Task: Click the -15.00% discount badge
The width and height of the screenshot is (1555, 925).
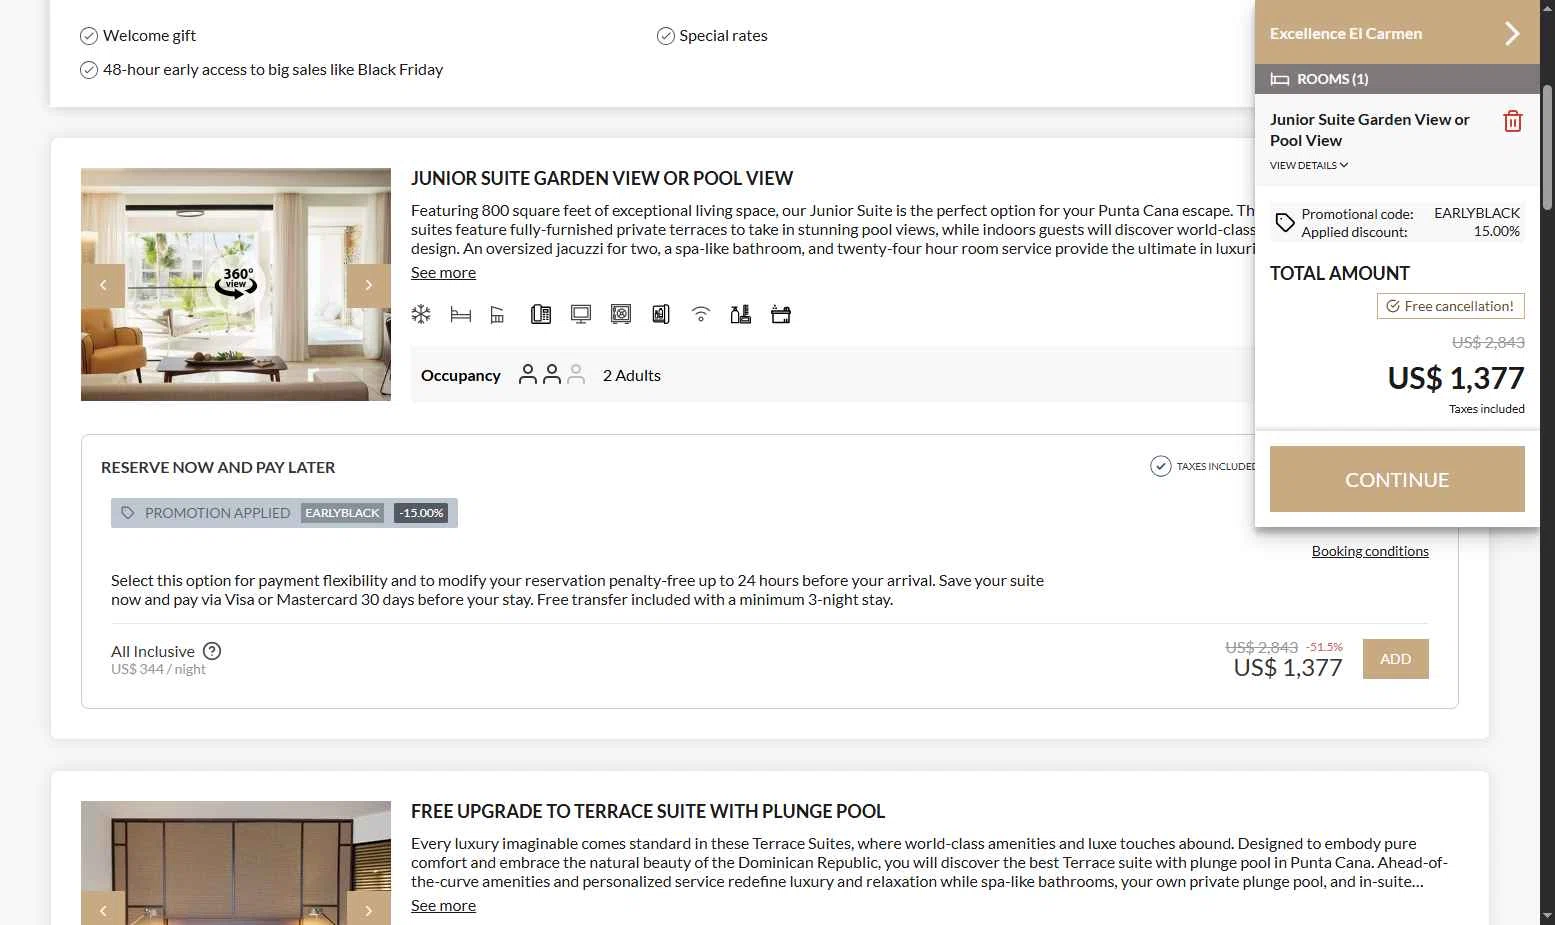Action: point(421,513)
